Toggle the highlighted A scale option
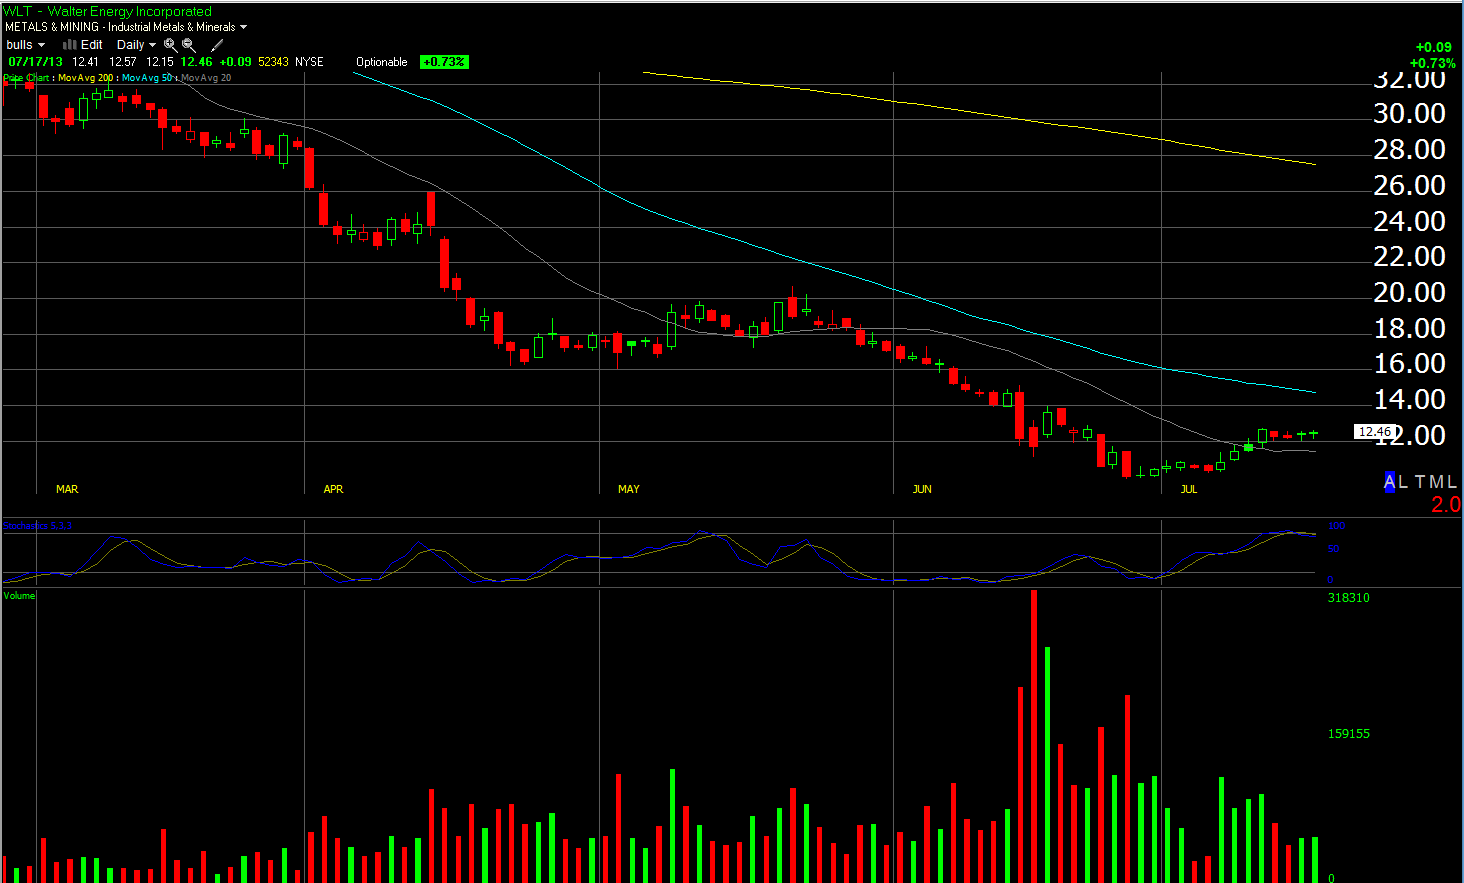Screen dimensions: 1464x883 pos(1389,482)
